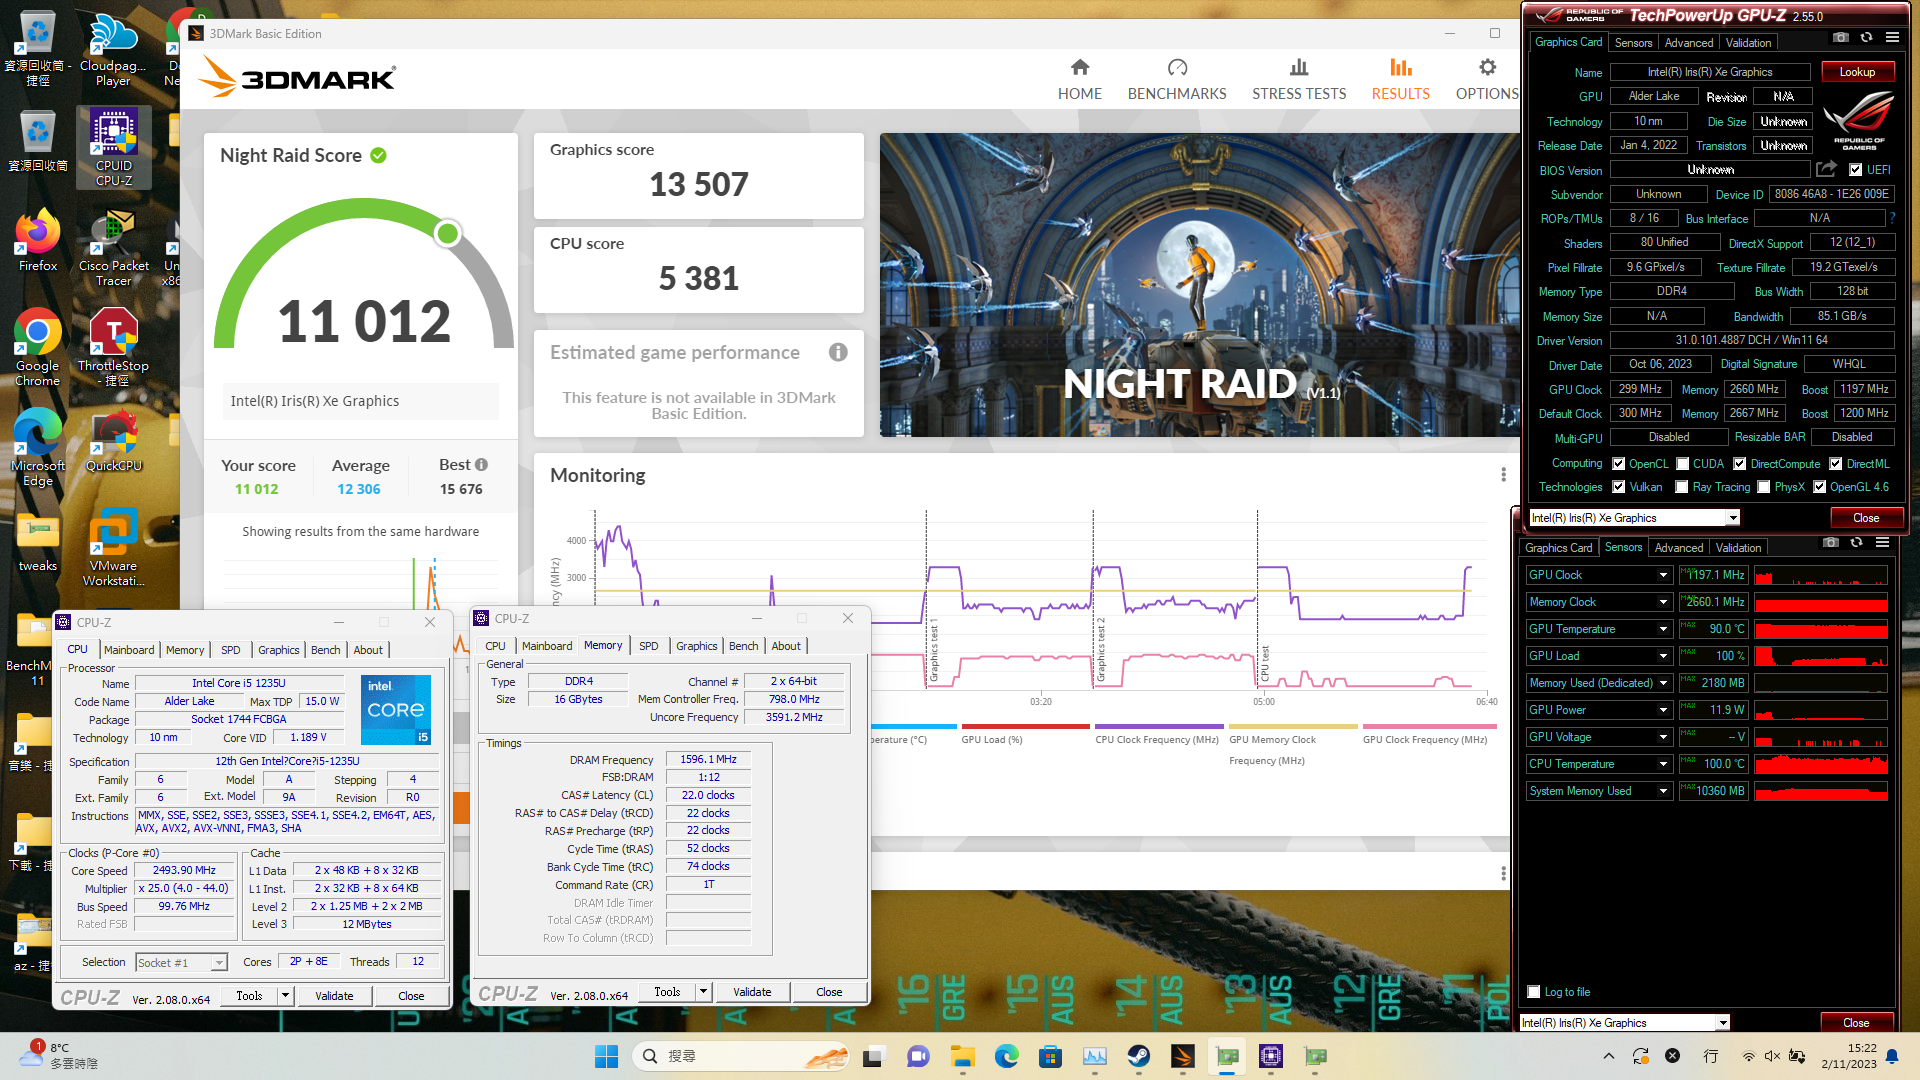Open Graphics tab in CPU-Z Memory window
Viewport: 1920px width, 1080px height.
[696, 646]
